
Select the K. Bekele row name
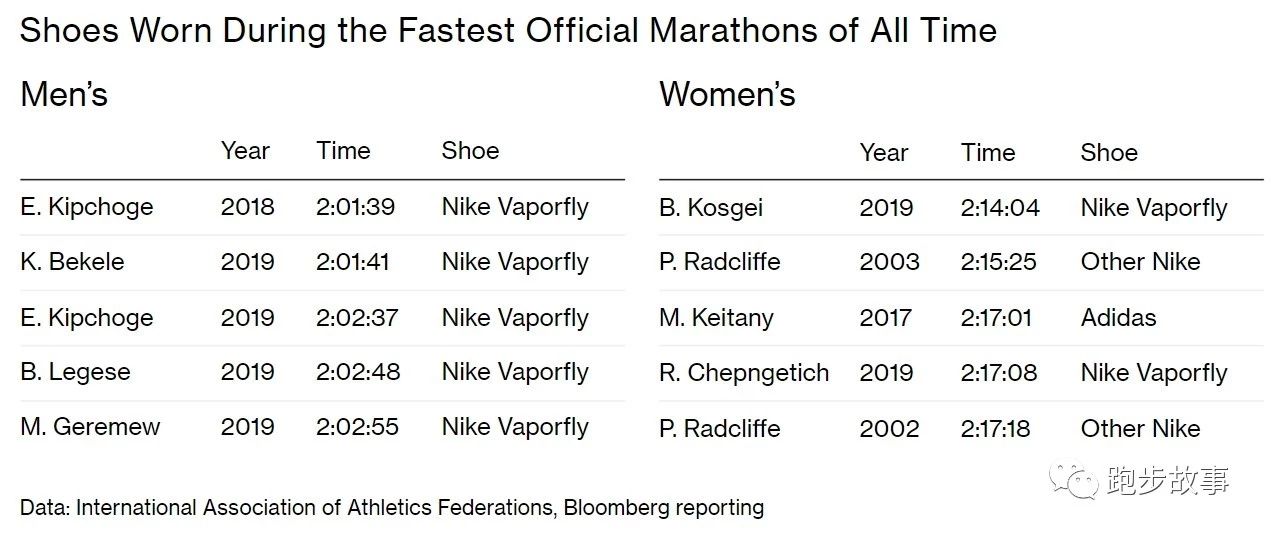point(72,262)
